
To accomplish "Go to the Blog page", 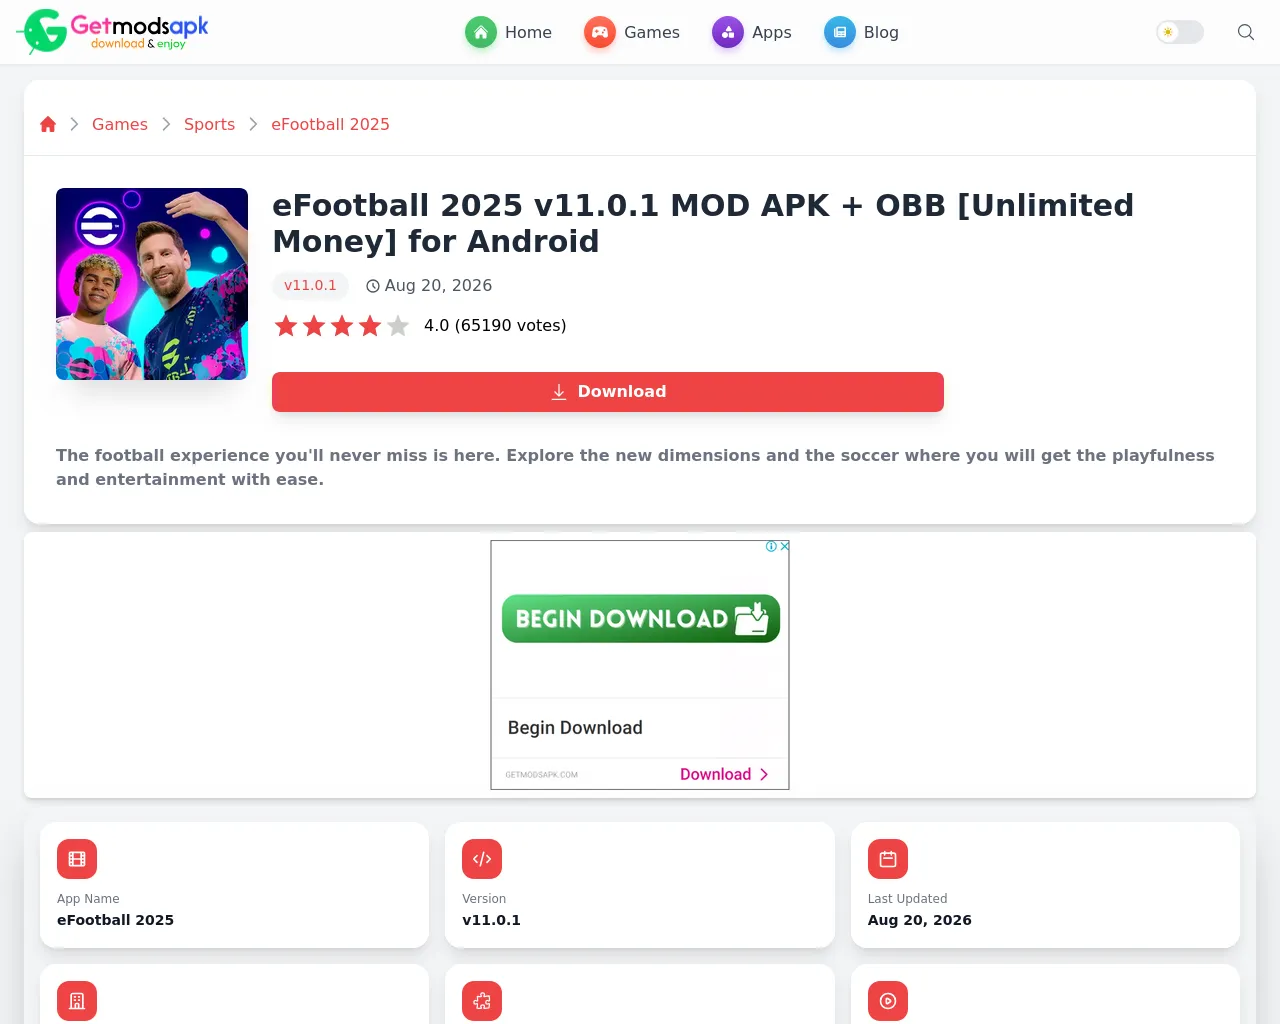I will (862, 32).
